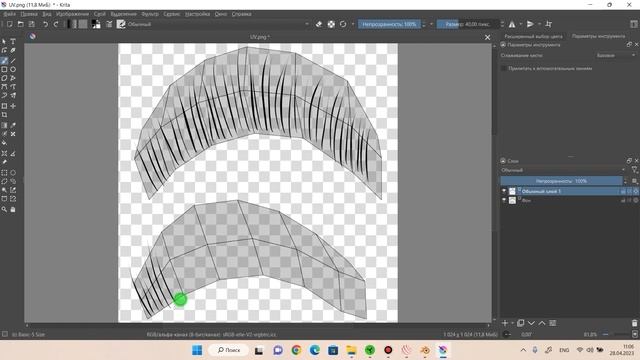Delete the selected layer with trash icon
Viewport: 640px width, 360px height.
[x=634, y=323]
